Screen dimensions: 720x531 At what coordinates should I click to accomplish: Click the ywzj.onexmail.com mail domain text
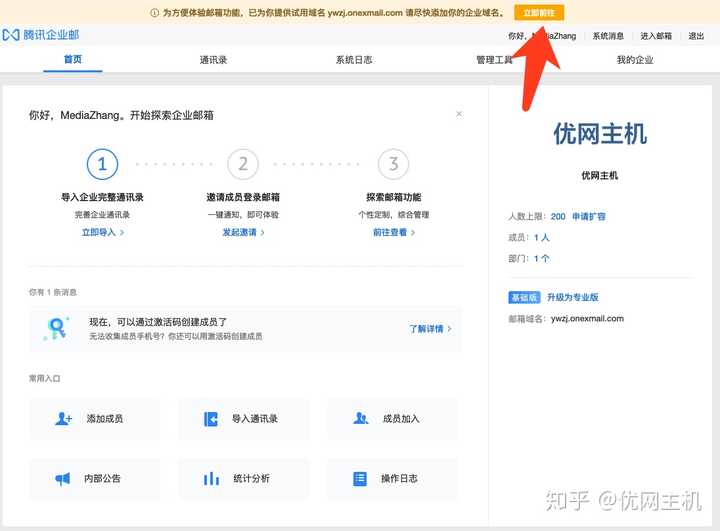pos(587,318)
